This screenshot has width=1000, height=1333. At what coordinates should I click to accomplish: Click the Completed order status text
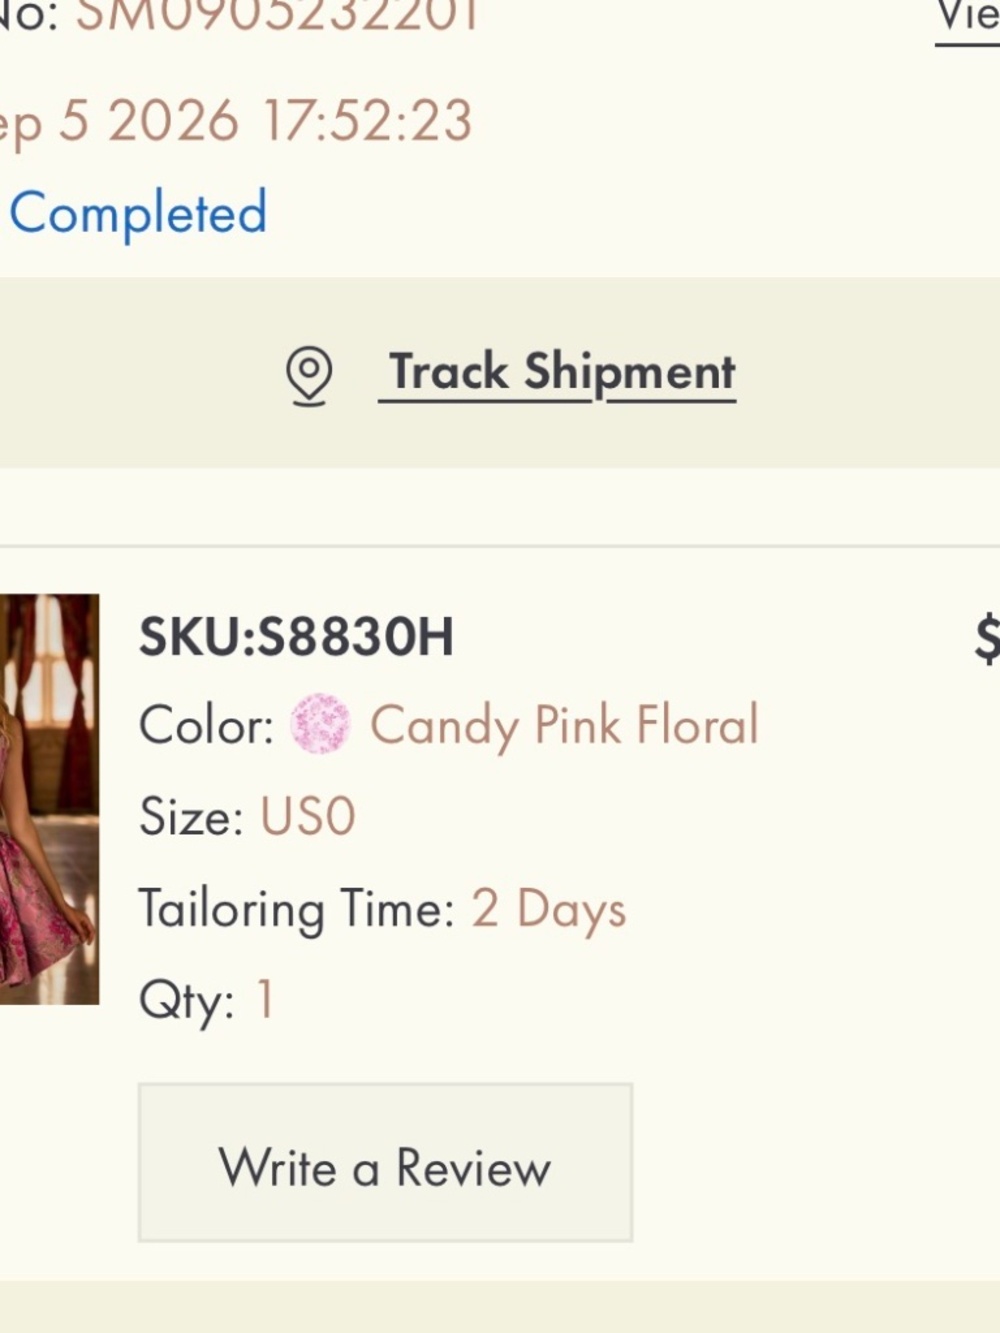(x=138, y=213)
